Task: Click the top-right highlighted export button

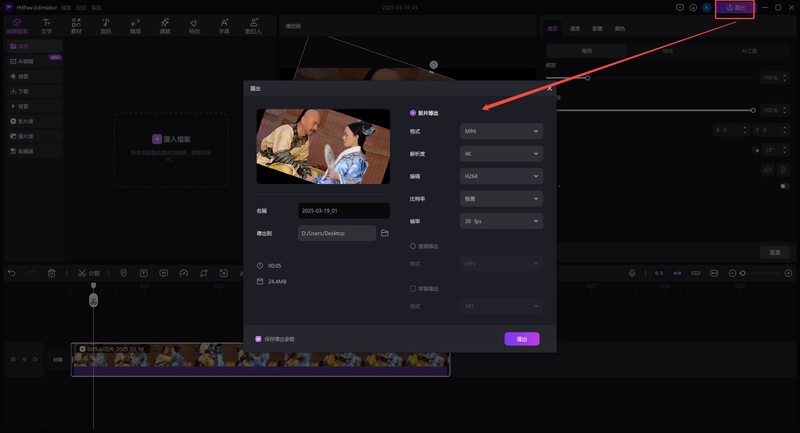Action: click(x=735, y=8)
